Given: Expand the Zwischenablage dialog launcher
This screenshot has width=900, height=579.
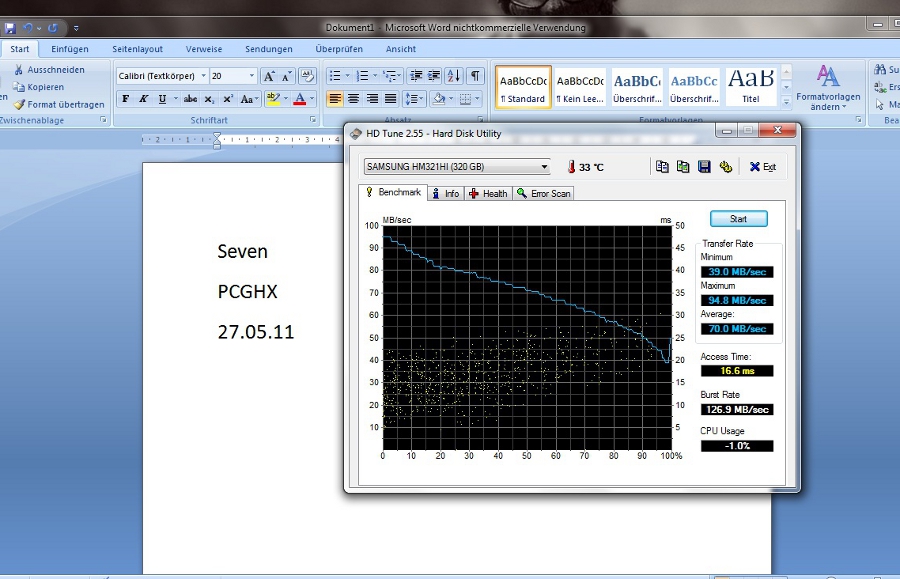Looking at the screenshot, I should 103,120.
